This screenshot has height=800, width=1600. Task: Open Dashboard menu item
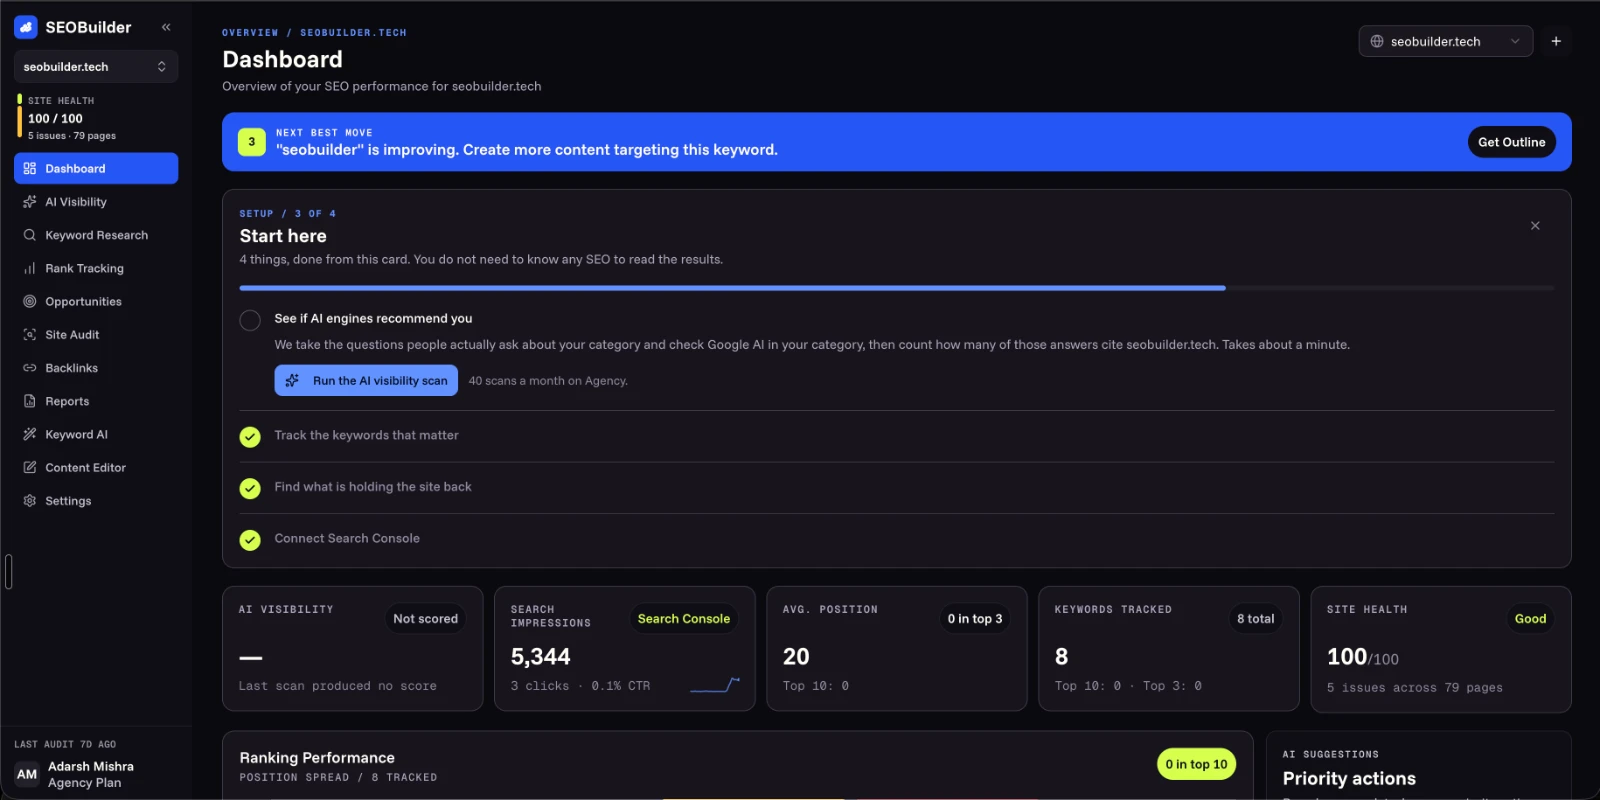coord(96,168)
